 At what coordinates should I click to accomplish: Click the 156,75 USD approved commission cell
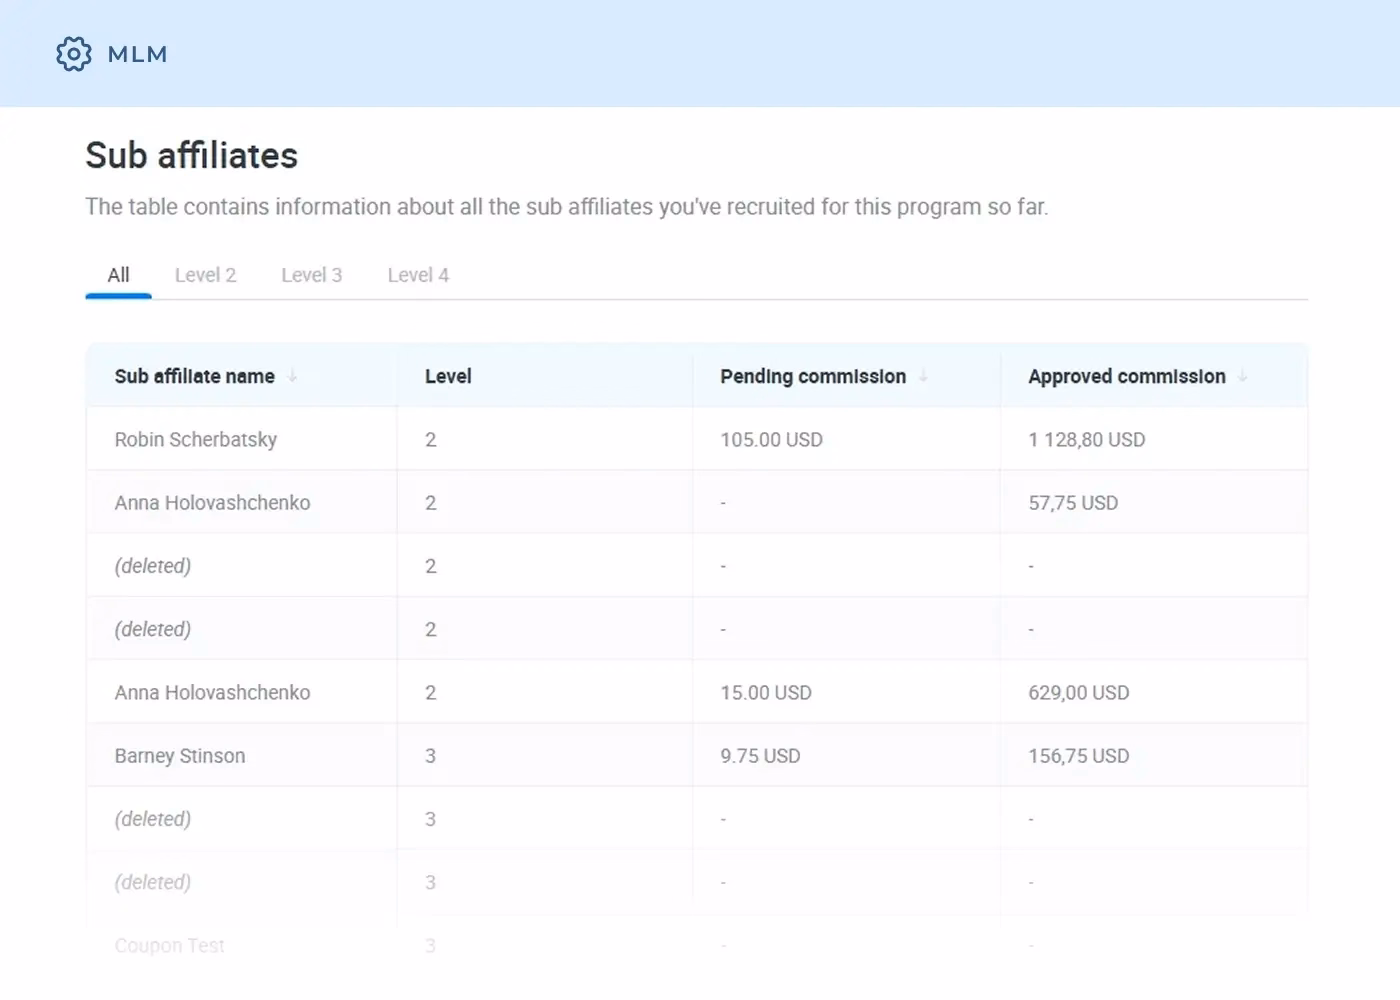1078,756
